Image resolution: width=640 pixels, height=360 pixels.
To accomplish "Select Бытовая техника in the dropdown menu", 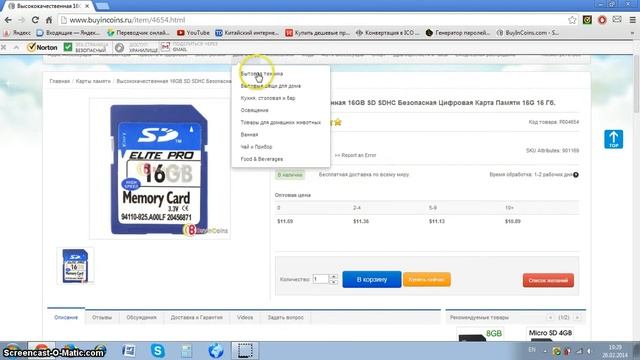I will click(x=262, y=74).
